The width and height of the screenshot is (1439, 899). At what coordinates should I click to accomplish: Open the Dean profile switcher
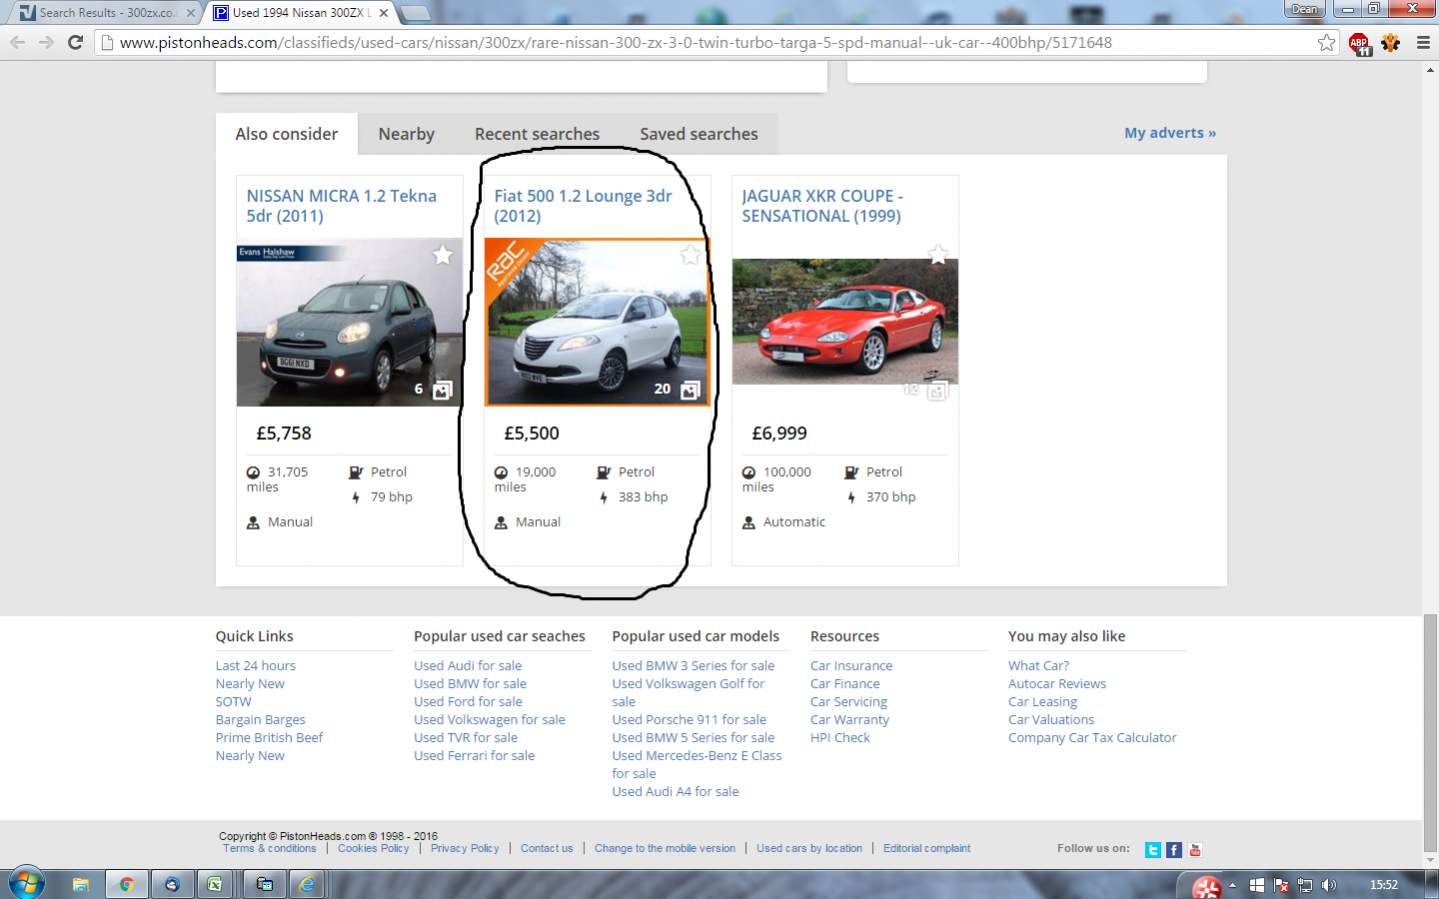click(x=1304, y=10)
